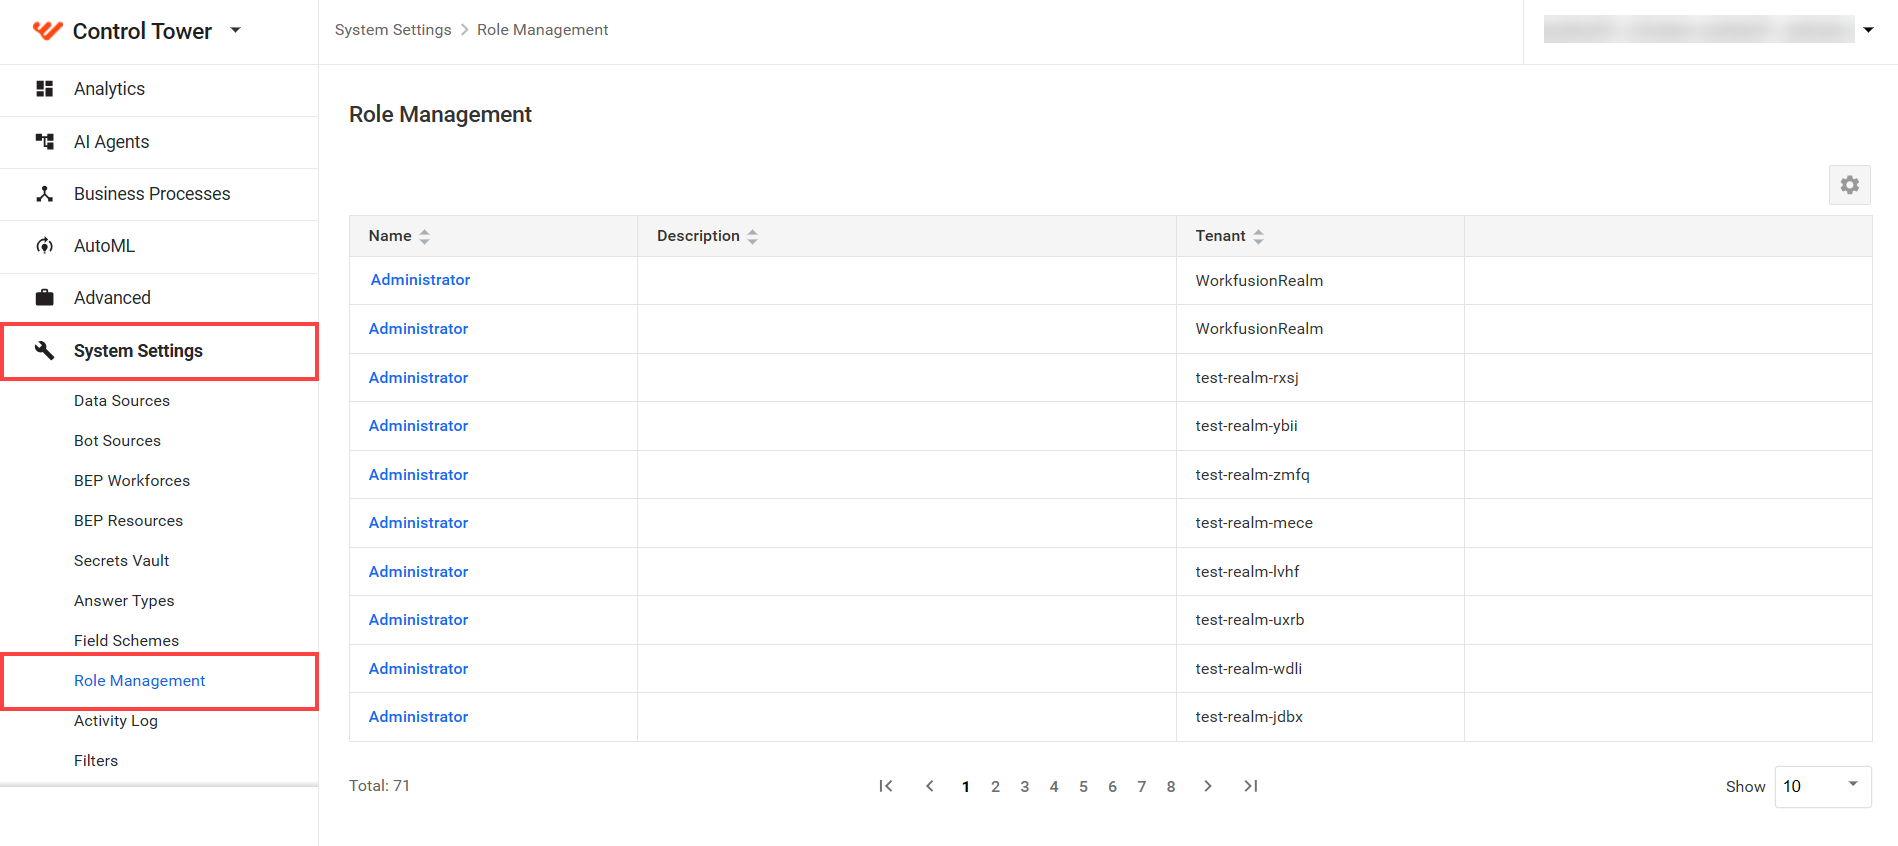Go to page 7
Screen dimensions: 1898x846
tap(1141, 787)
